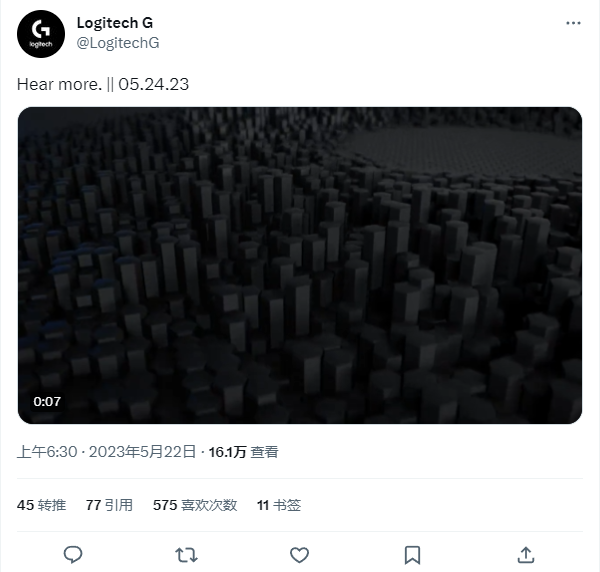Click the "Hear more. || 05.24.23" tweet text
Viewport: 600px width, 572px height.
pyautogui.click(x=103, y=84)
